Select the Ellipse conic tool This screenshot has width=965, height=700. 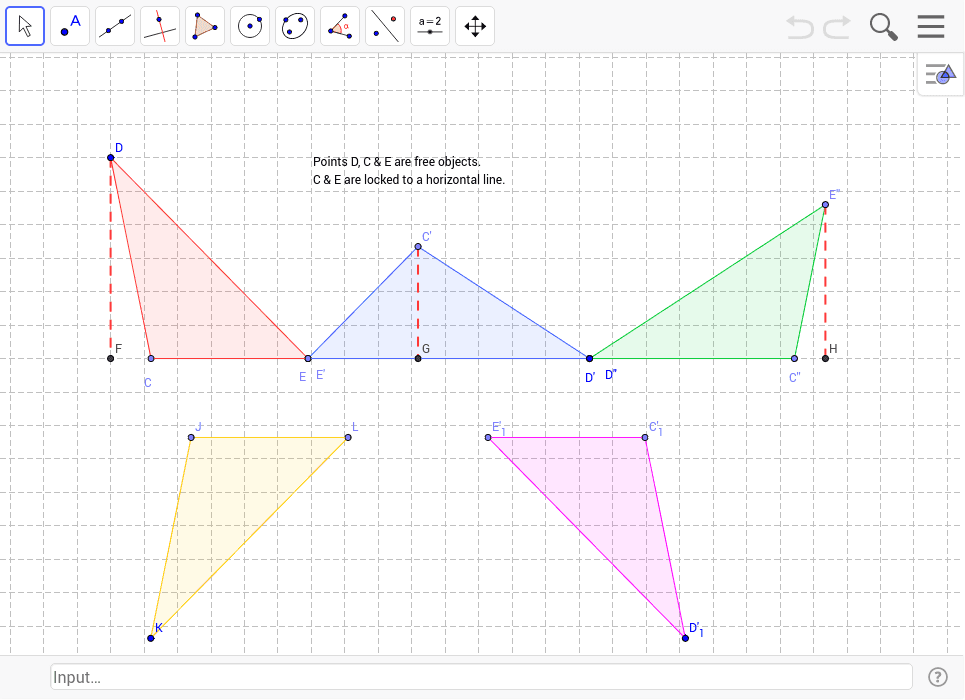295,26
